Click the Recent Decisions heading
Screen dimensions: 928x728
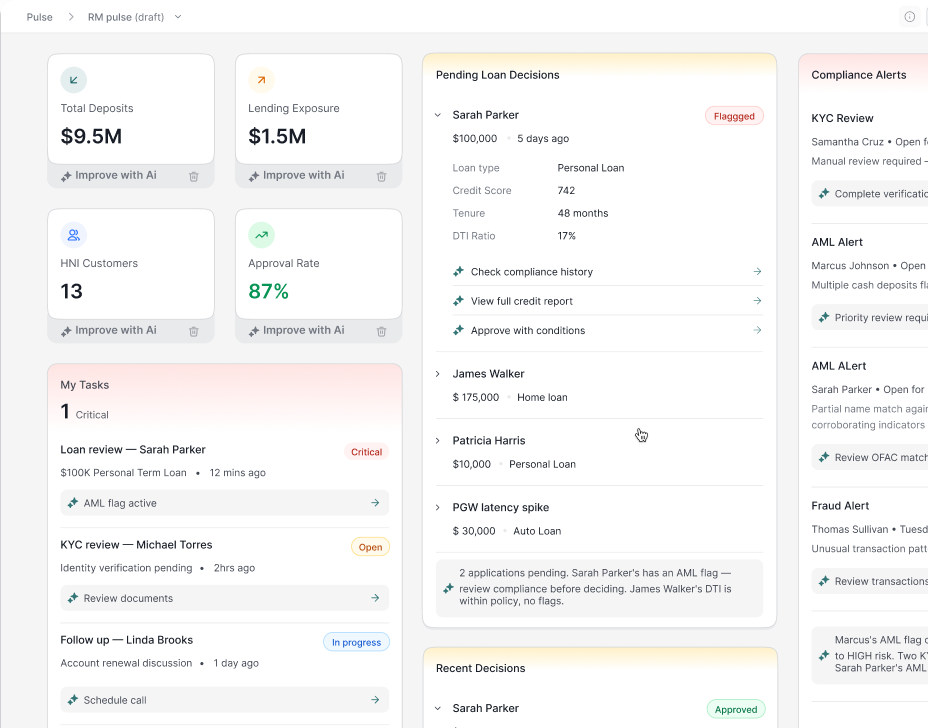(480, 668)
